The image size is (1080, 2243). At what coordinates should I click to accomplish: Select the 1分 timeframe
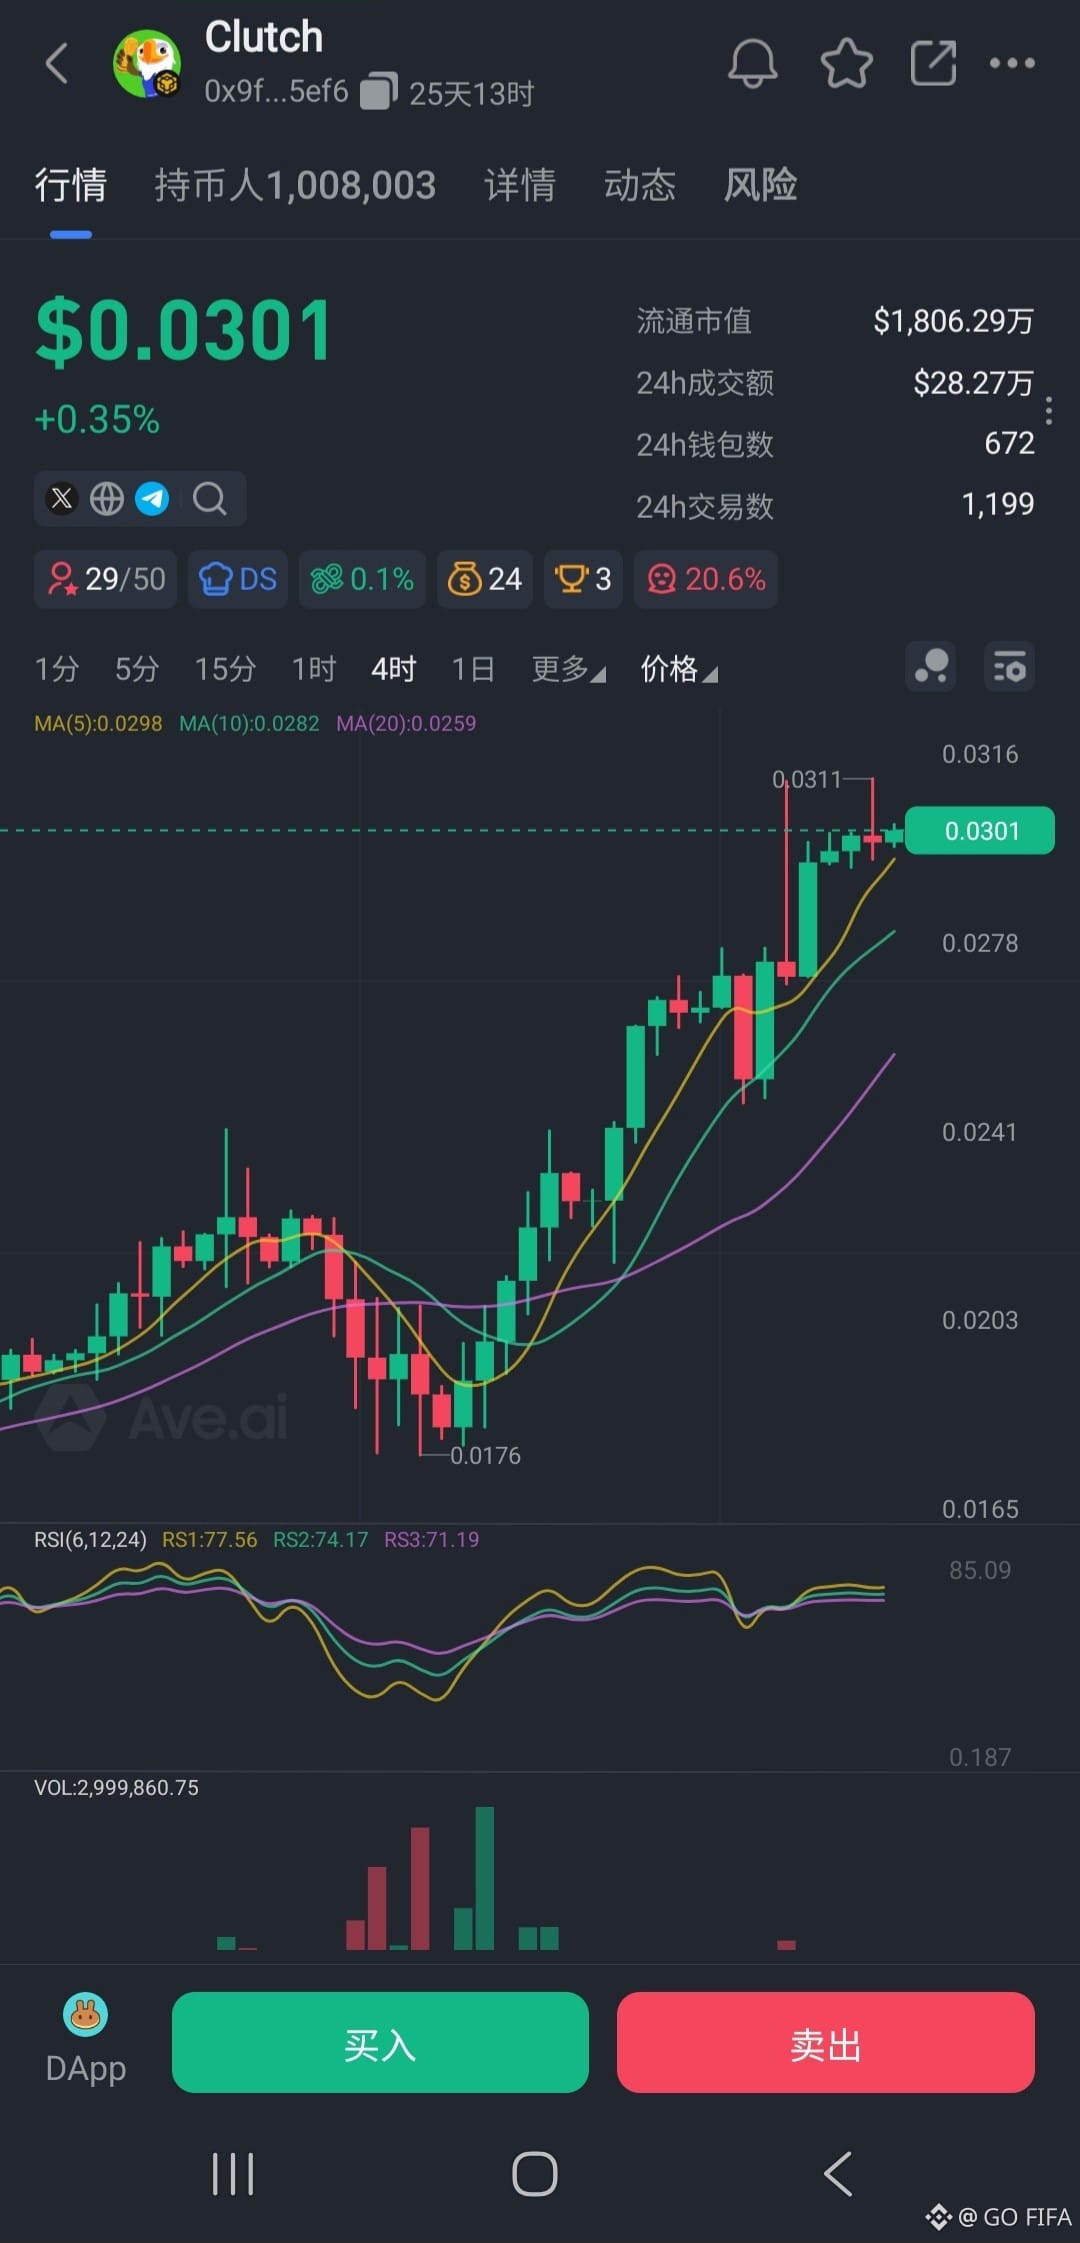pyautogui.click(x=57, y=669)
